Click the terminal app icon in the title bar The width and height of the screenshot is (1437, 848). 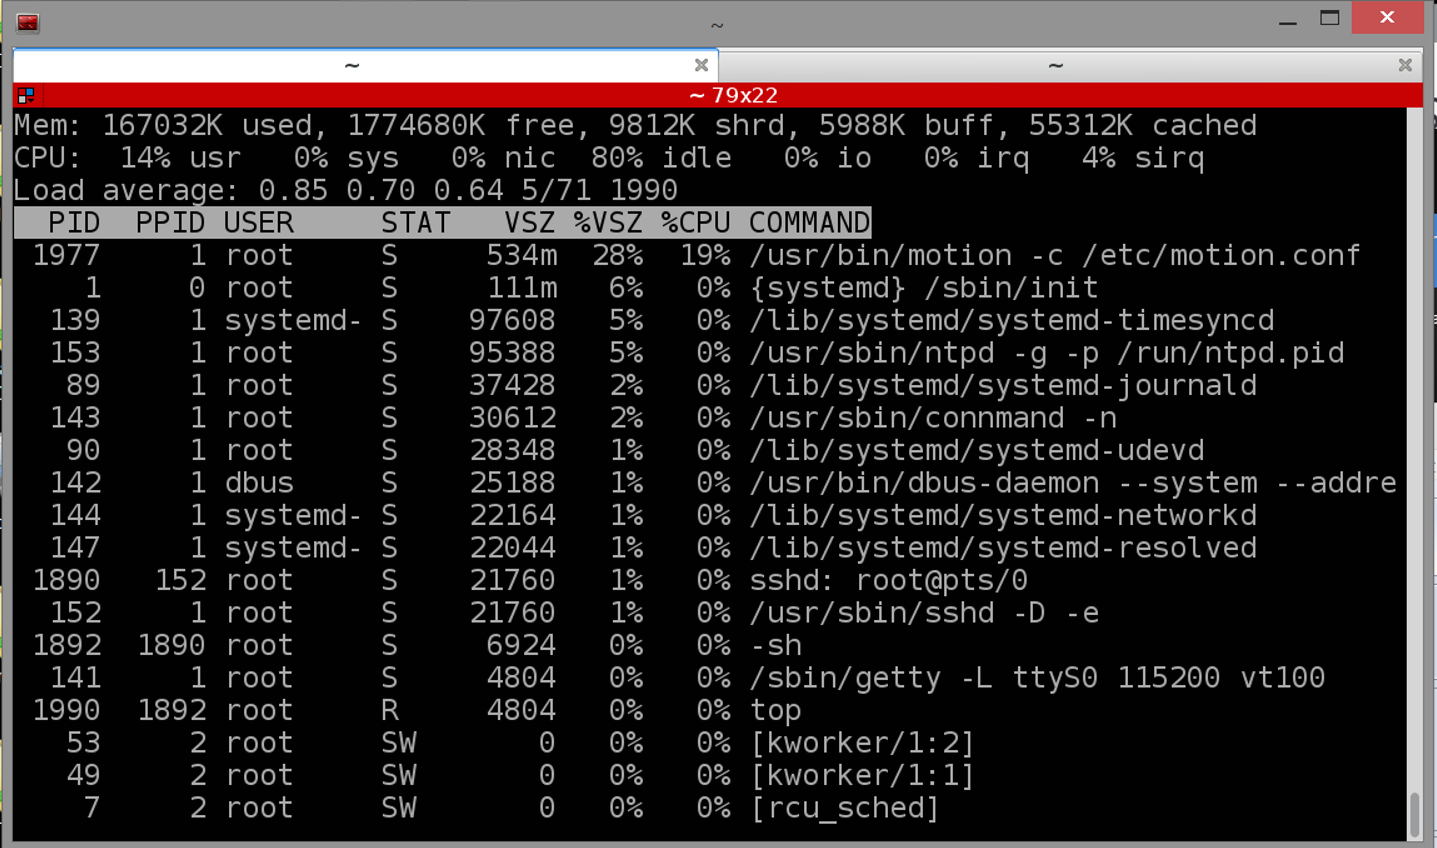27,22
